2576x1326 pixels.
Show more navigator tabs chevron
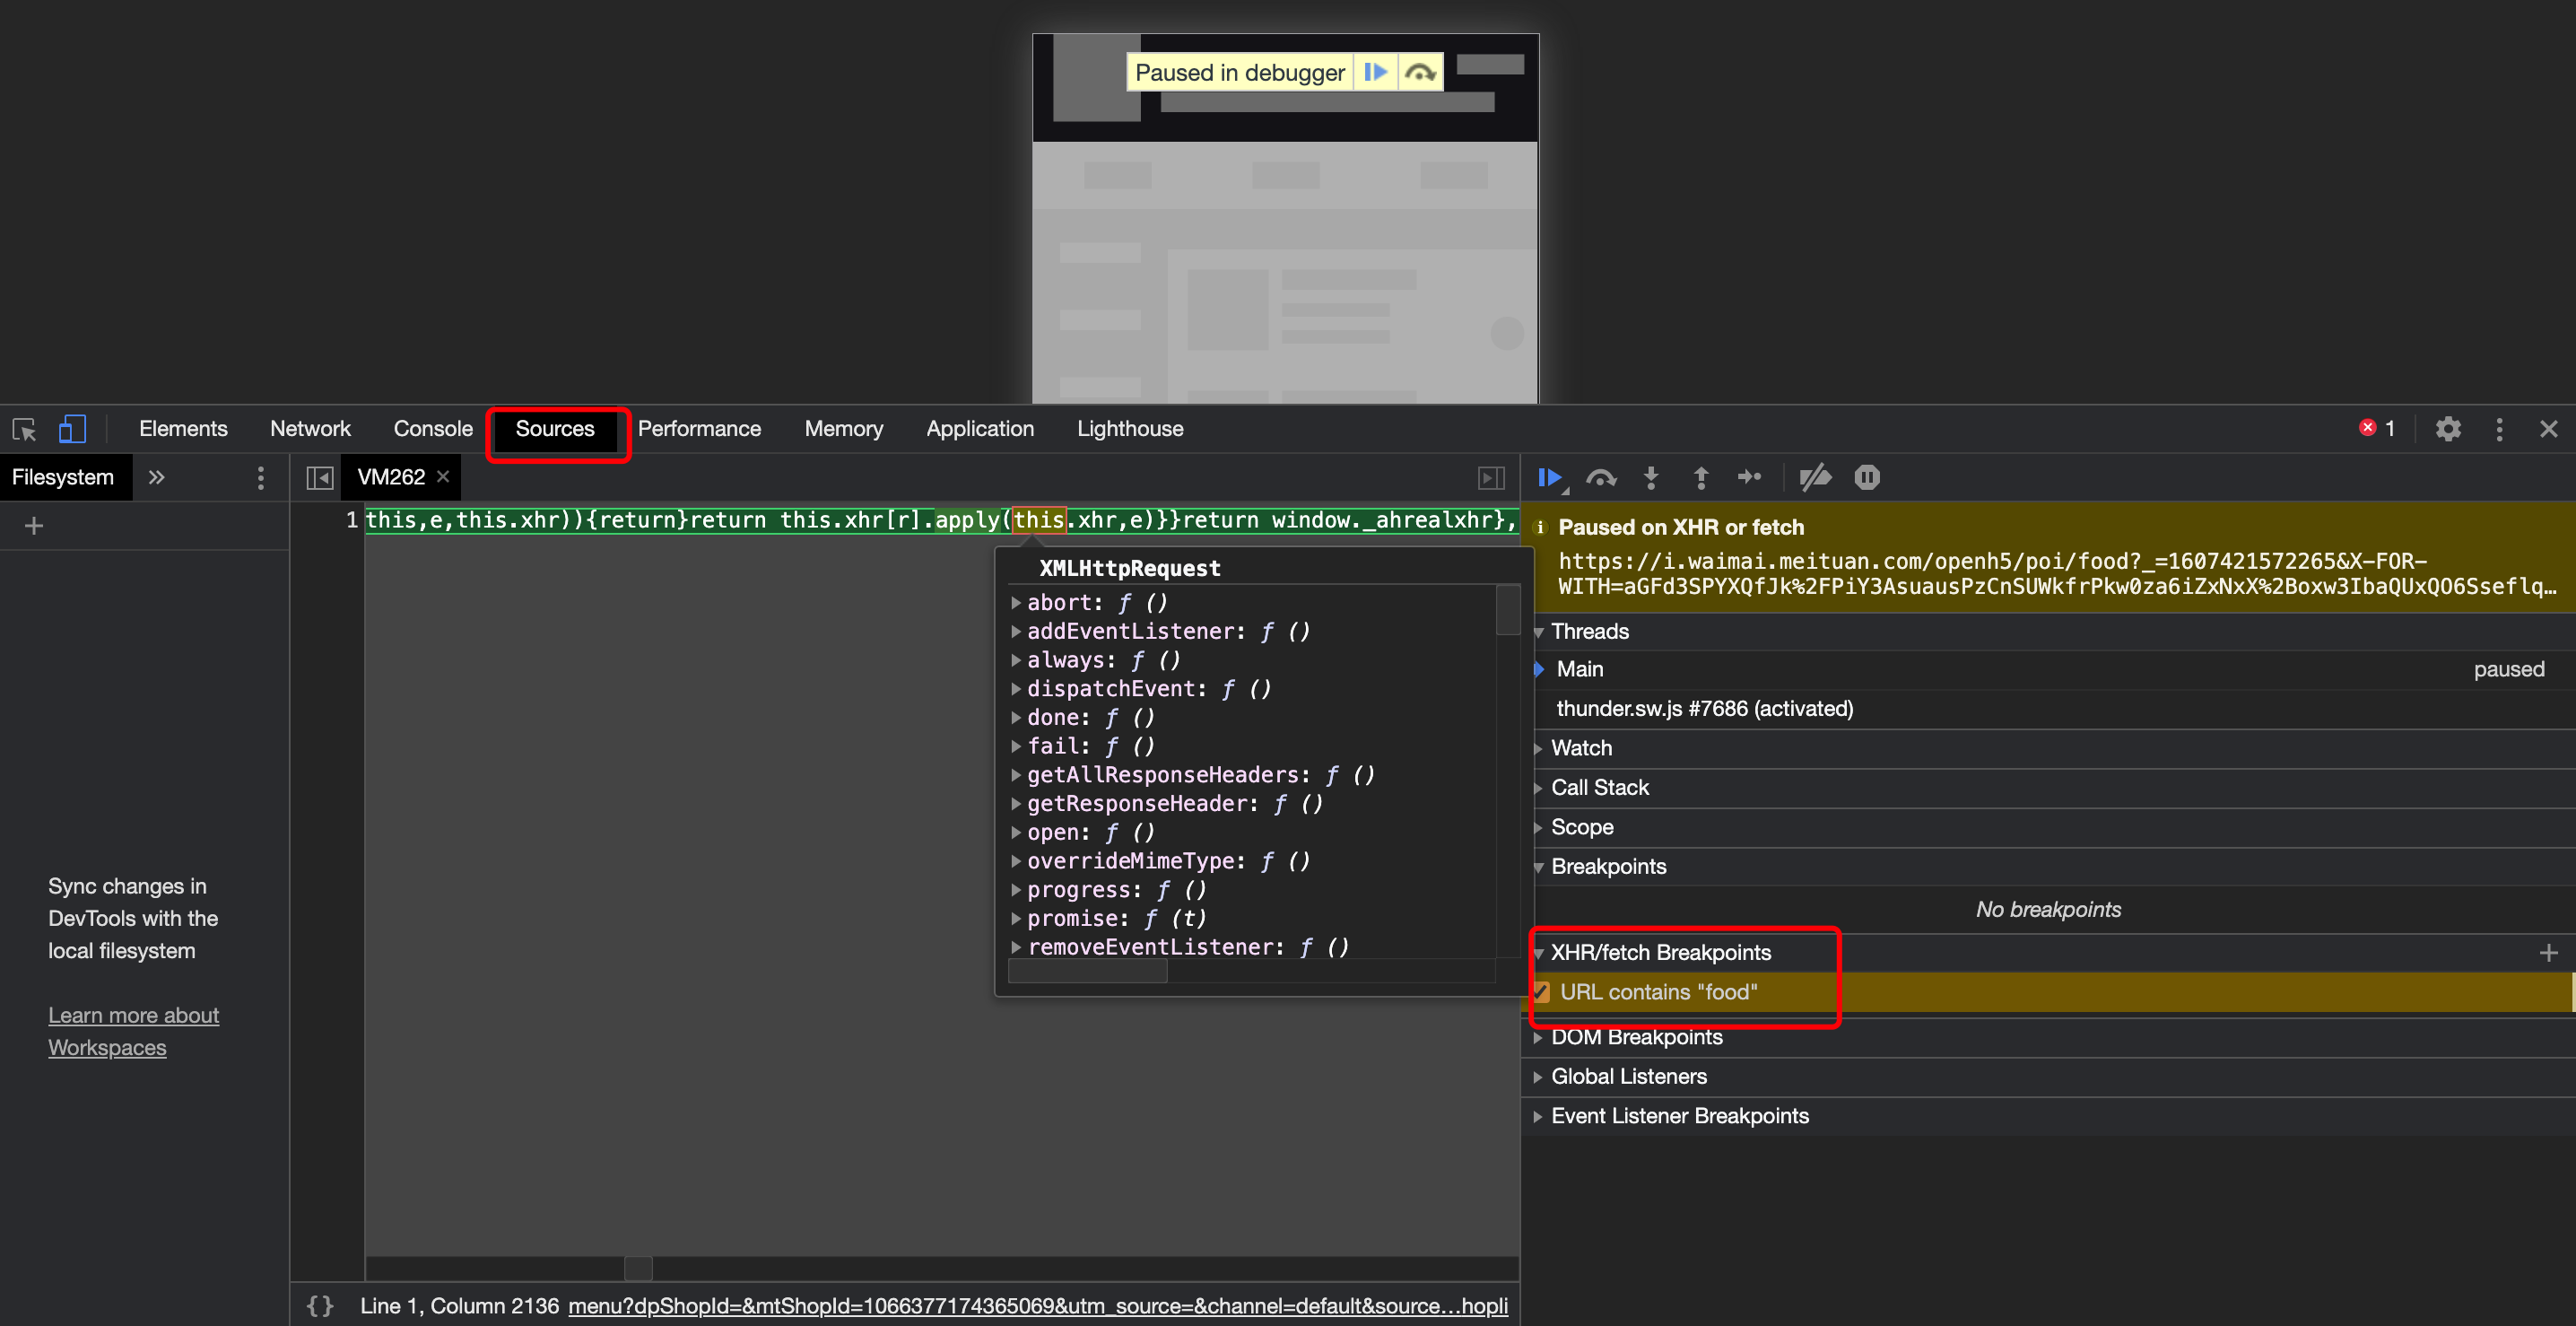point(156,477)
